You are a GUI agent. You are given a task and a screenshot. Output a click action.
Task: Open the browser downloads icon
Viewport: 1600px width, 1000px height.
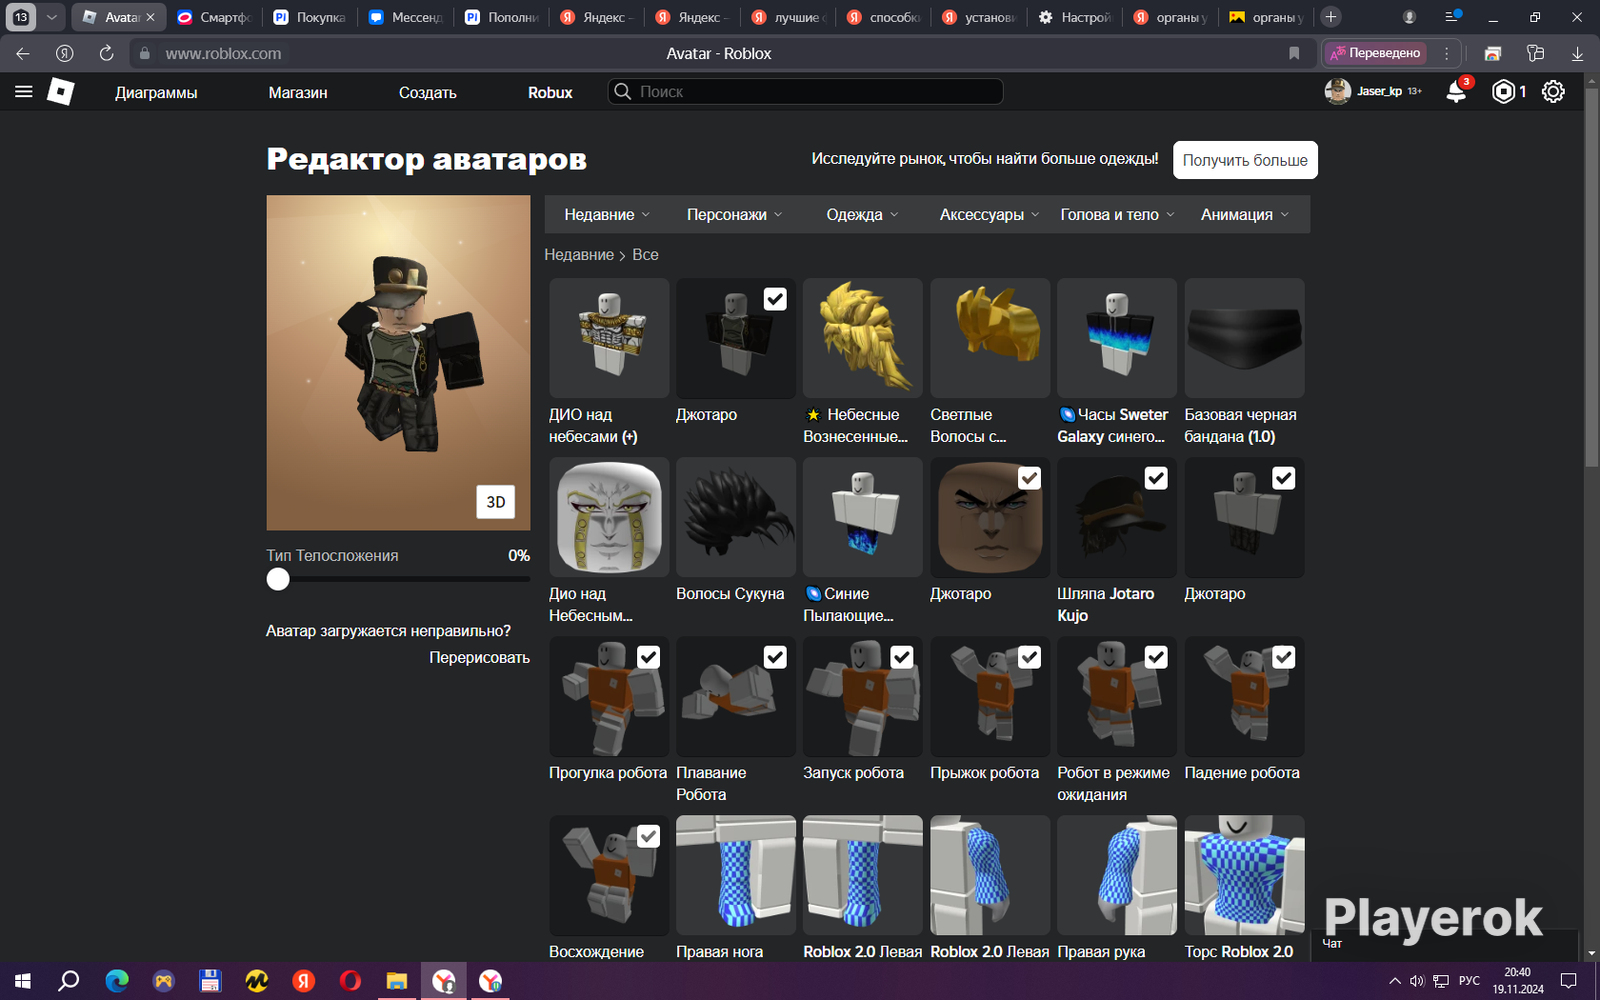(x=1577, y=54)
